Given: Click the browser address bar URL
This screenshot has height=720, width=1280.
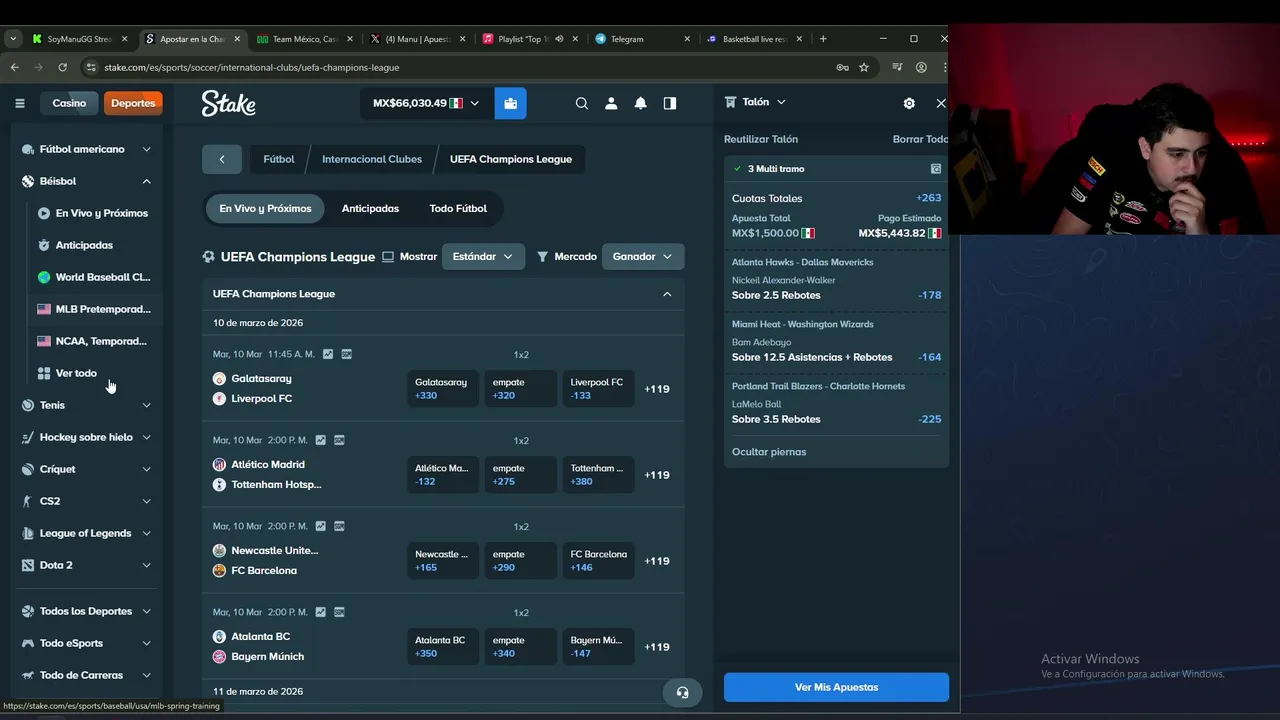Looking at the screenshot, I should click(x=251, y=67).
